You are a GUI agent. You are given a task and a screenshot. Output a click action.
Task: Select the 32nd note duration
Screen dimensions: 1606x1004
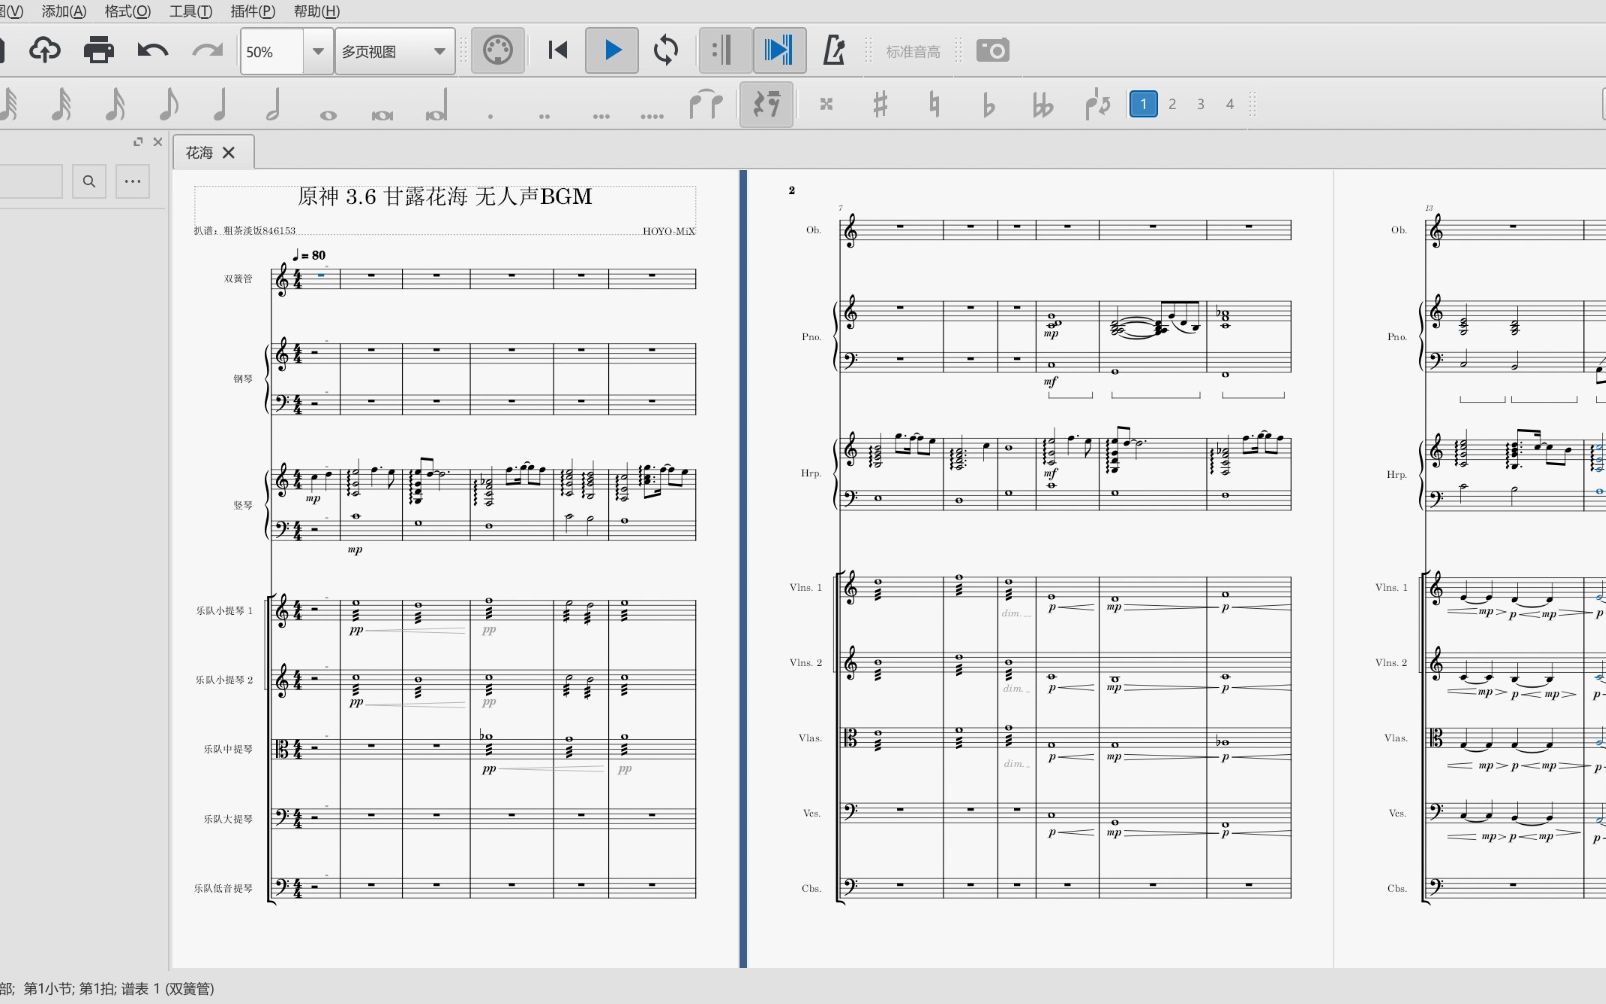(x=61, y=104)
